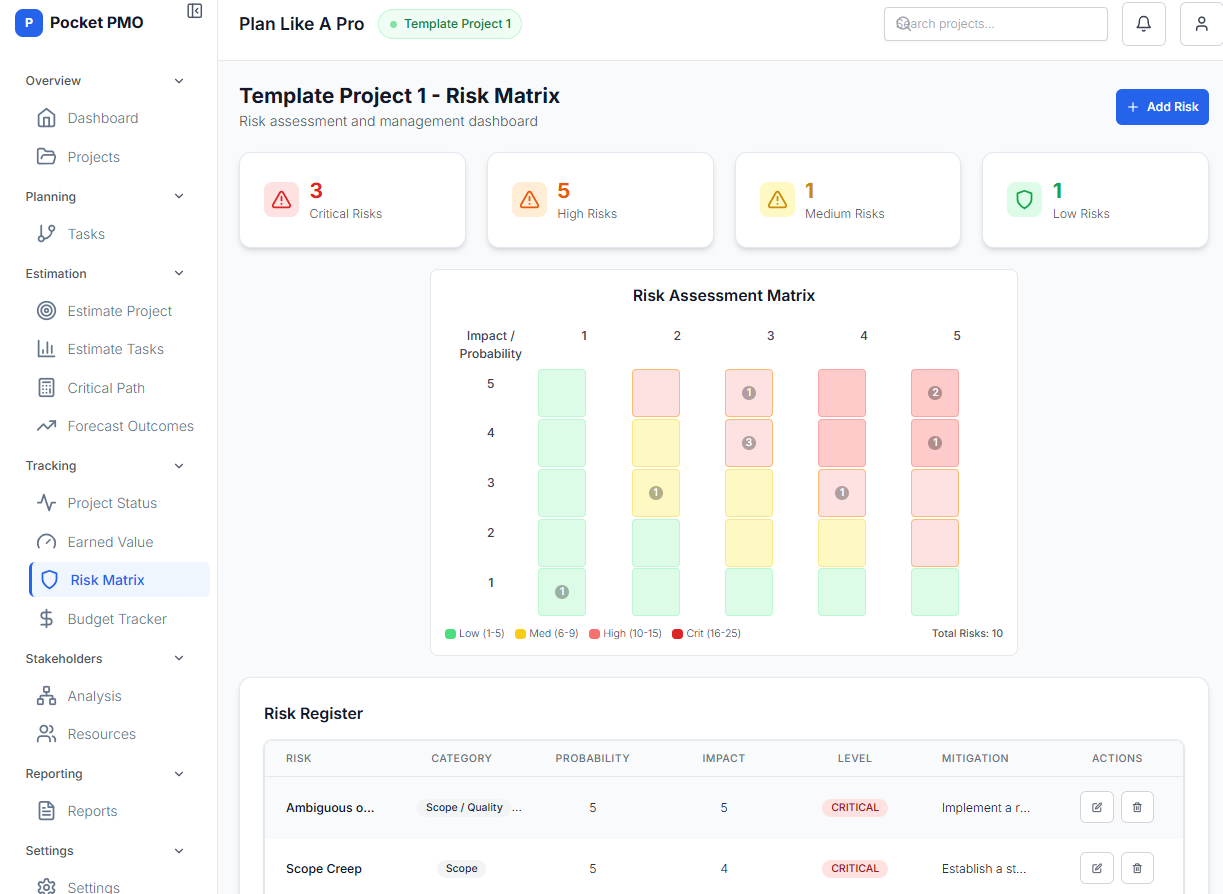Select the red Critical risk cell showing 2
The image size is (1223, 894).
coord(934,392)
